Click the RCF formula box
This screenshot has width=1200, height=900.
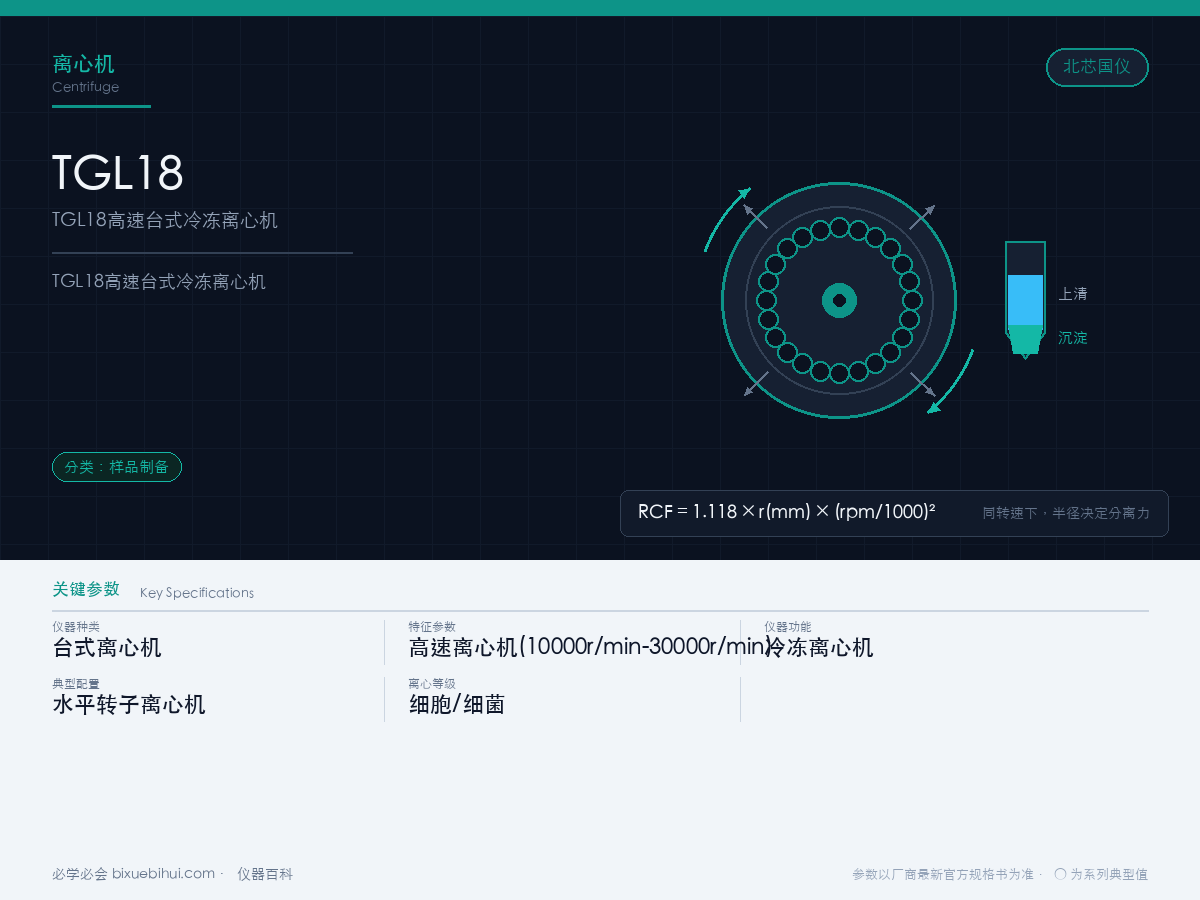pos(894,513)
